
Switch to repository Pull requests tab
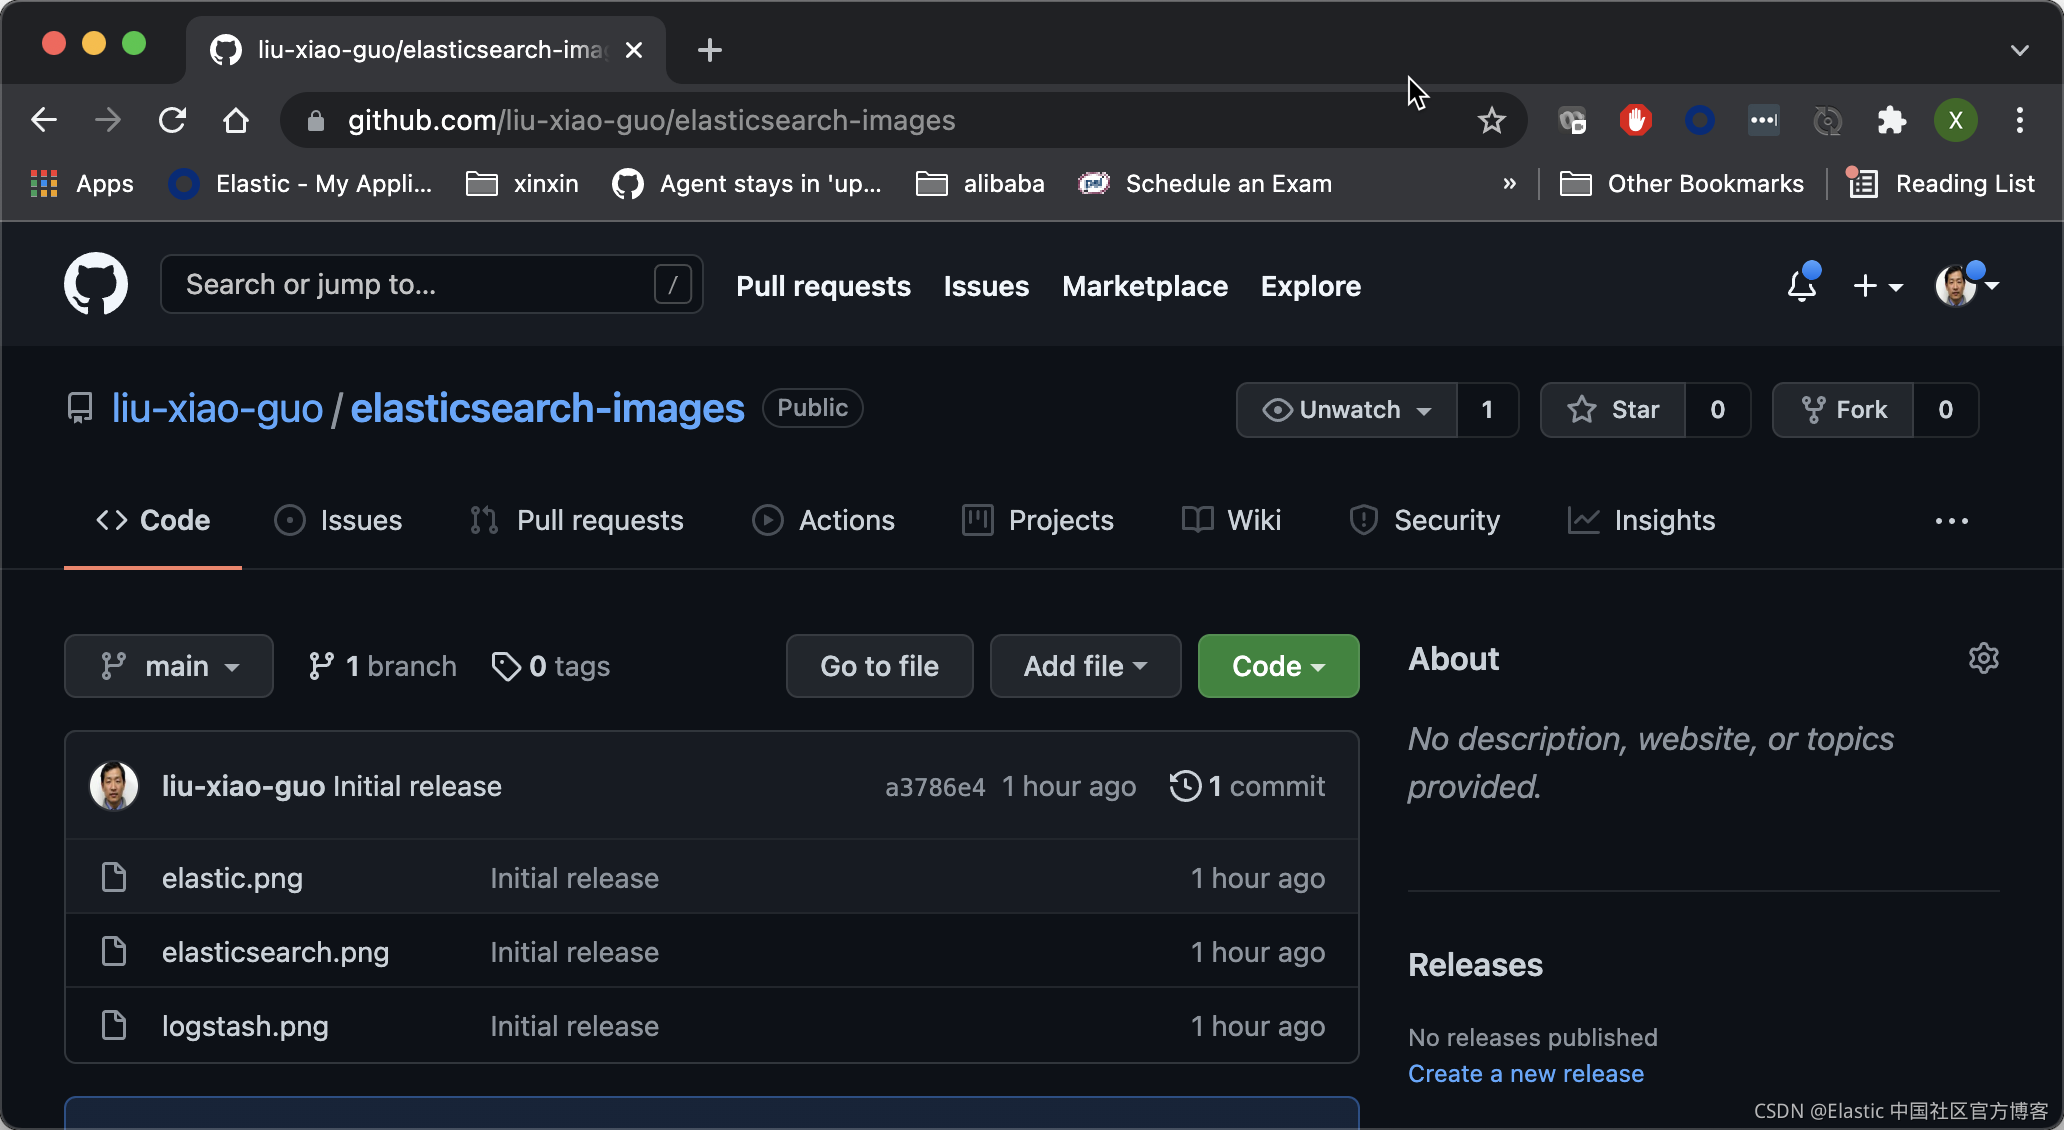pos(576,520)
